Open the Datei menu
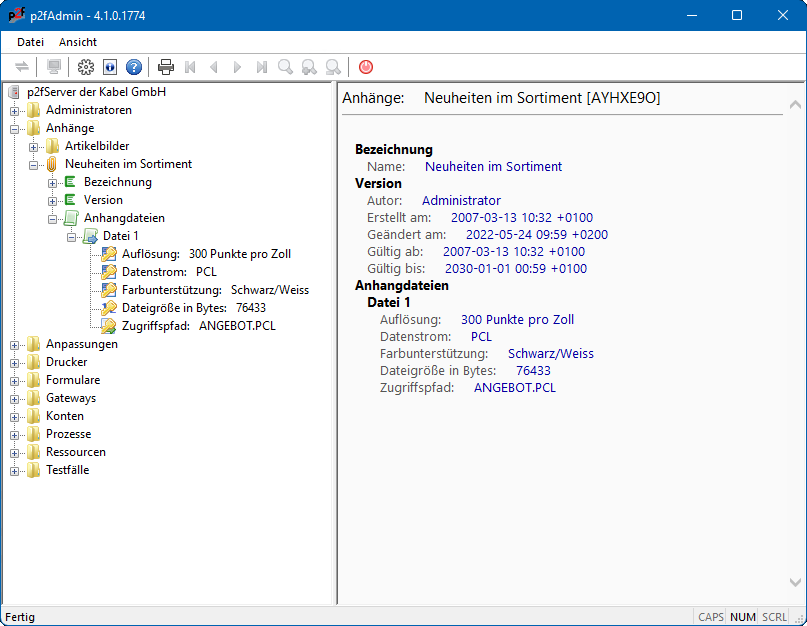 pyautogui.click(x=31, y=42)
